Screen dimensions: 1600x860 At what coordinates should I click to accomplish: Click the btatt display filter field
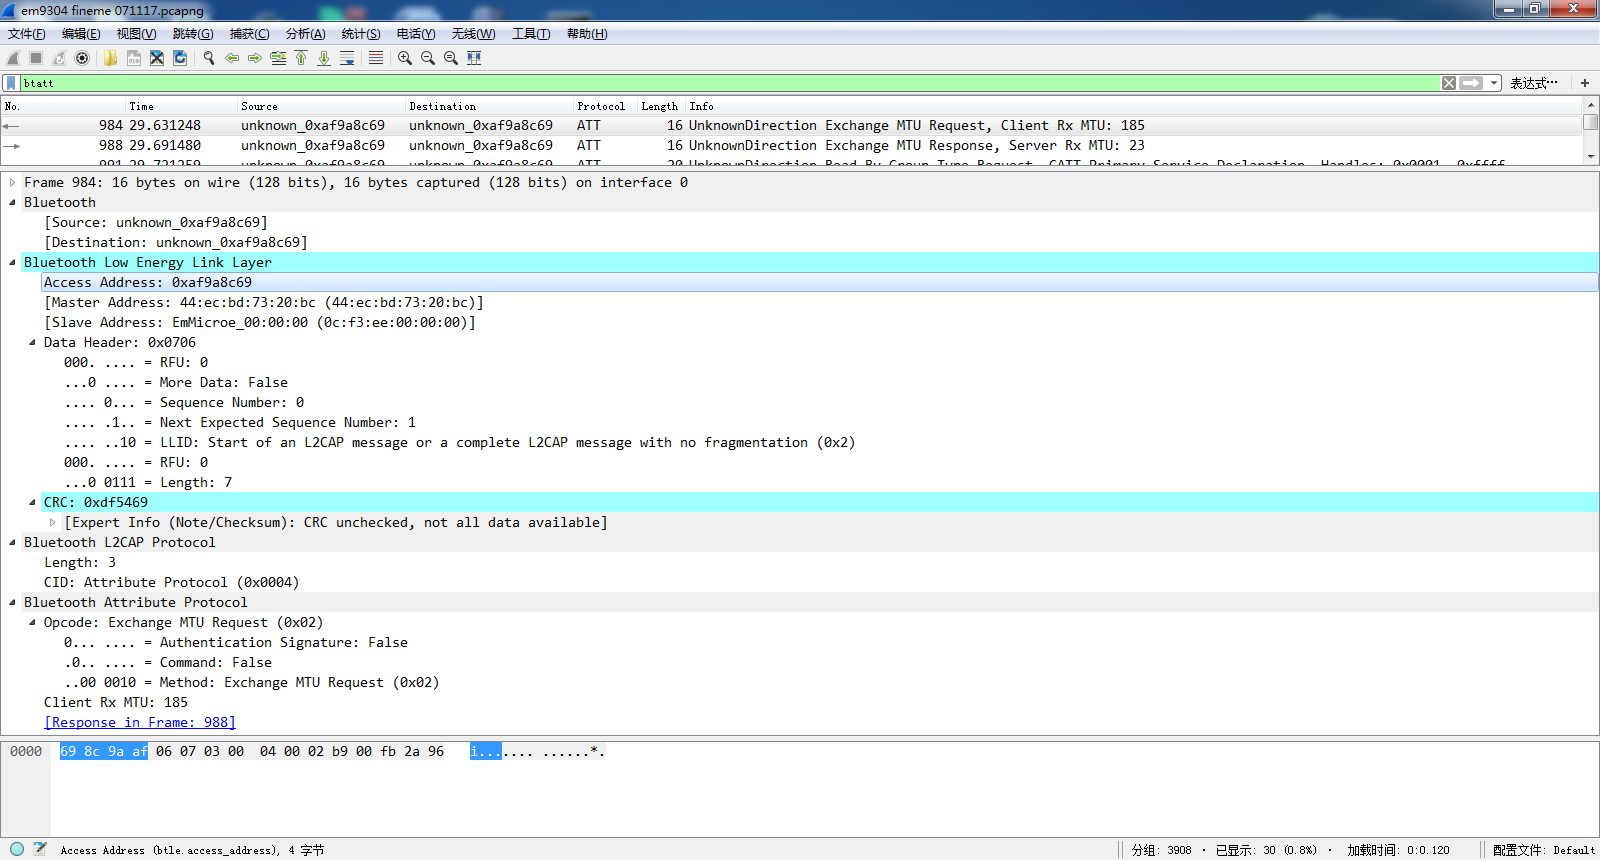(x=730, y=83)
